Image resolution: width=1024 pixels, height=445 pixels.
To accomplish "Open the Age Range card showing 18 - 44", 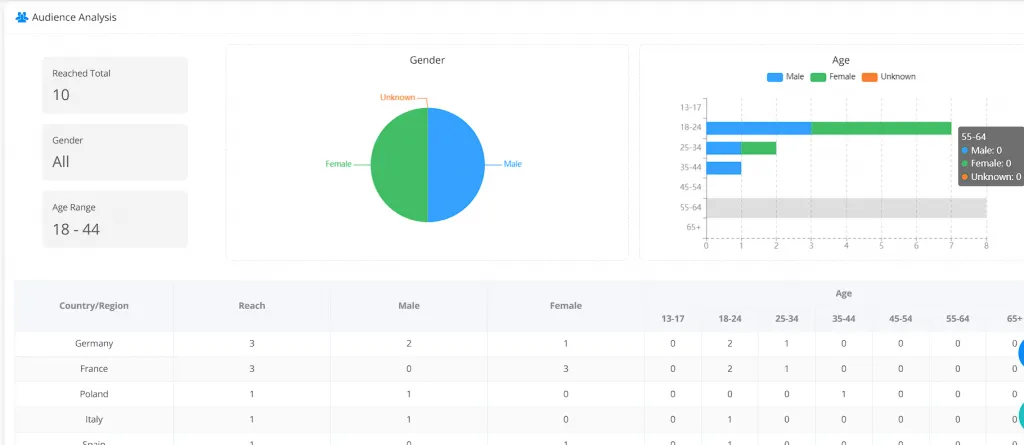I will (x=115, y=219).
